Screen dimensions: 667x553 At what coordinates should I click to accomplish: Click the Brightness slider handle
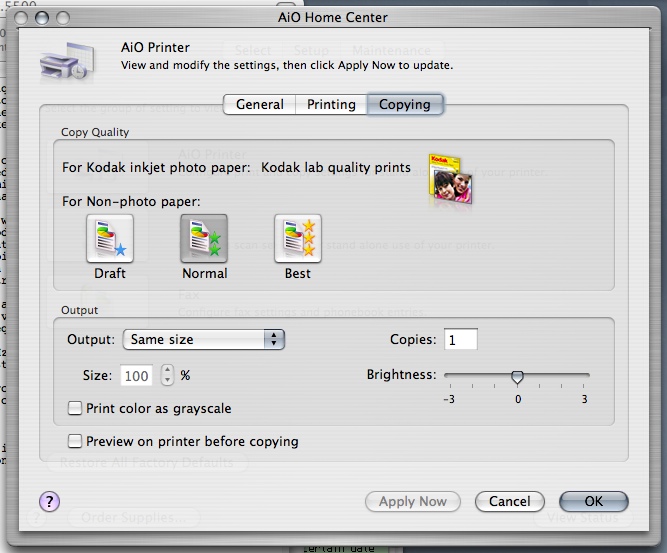517,376
